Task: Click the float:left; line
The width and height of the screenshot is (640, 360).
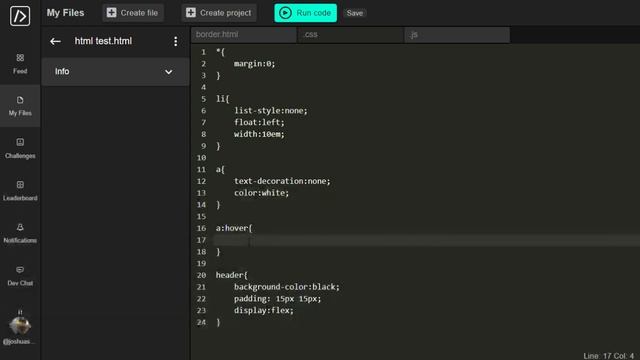Action: pyautogui.click(x=259, y=122)
